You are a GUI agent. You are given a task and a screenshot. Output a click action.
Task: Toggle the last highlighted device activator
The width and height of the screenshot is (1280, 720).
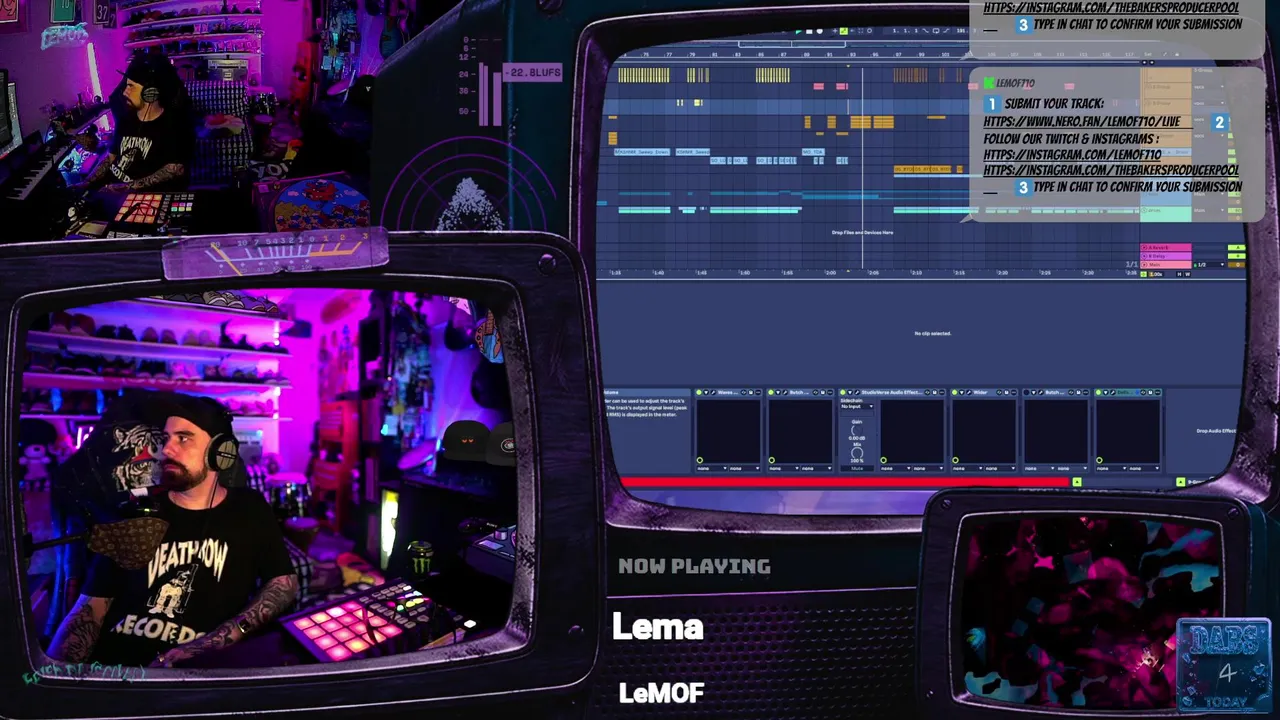click(1098, 392)
